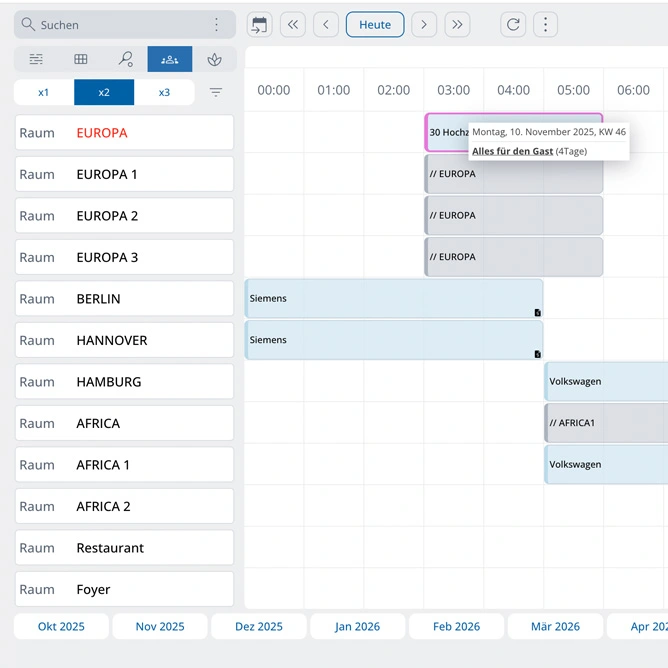
Task: Select the lotus wellness view icon
Action: coord(214,60)
